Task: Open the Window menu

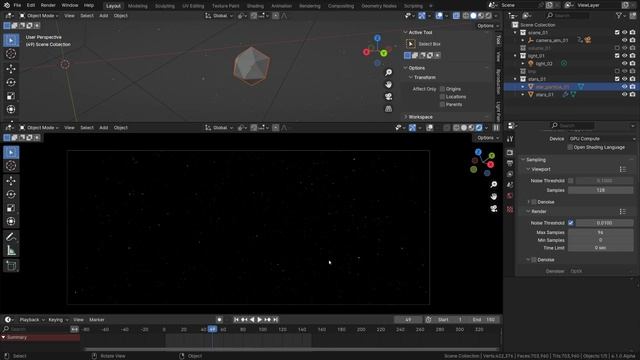Action: (69, 5)
